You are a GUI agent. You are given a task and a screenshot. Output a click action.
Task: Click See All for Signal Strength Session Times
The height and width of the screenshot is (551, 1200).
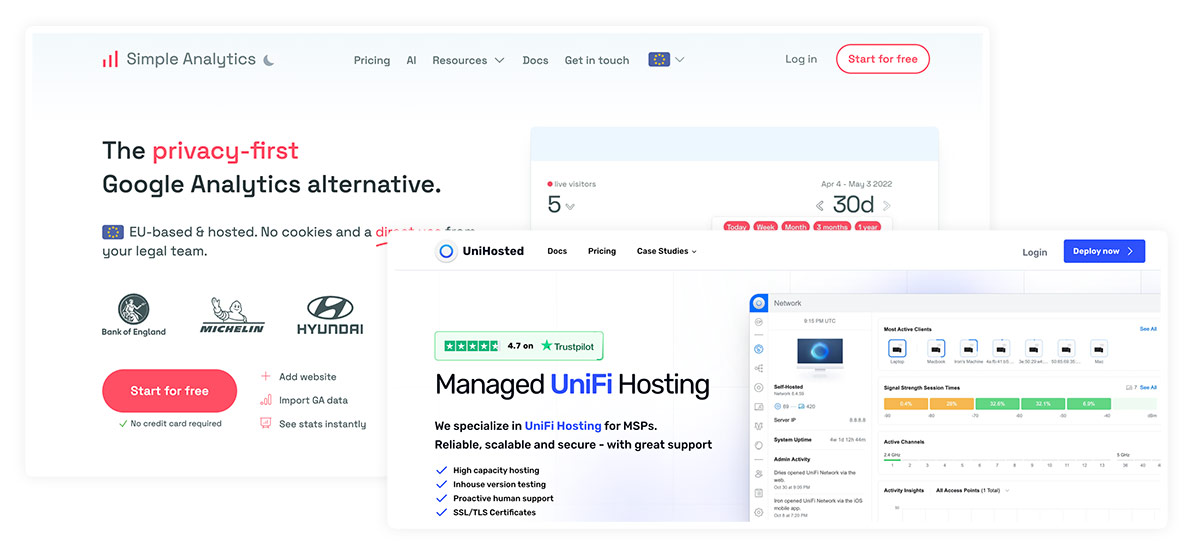1148,387
